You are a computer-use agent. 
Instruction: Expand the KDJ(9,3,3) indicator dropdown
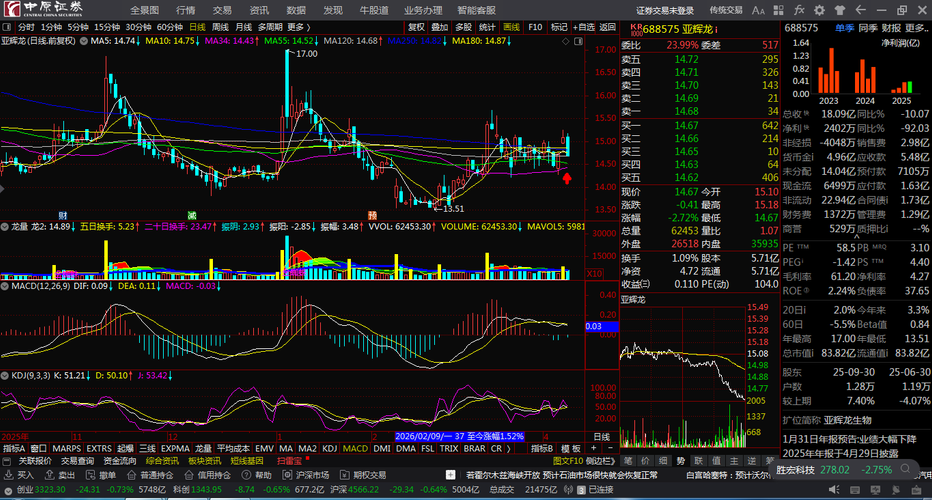click(x=5, y=376)
